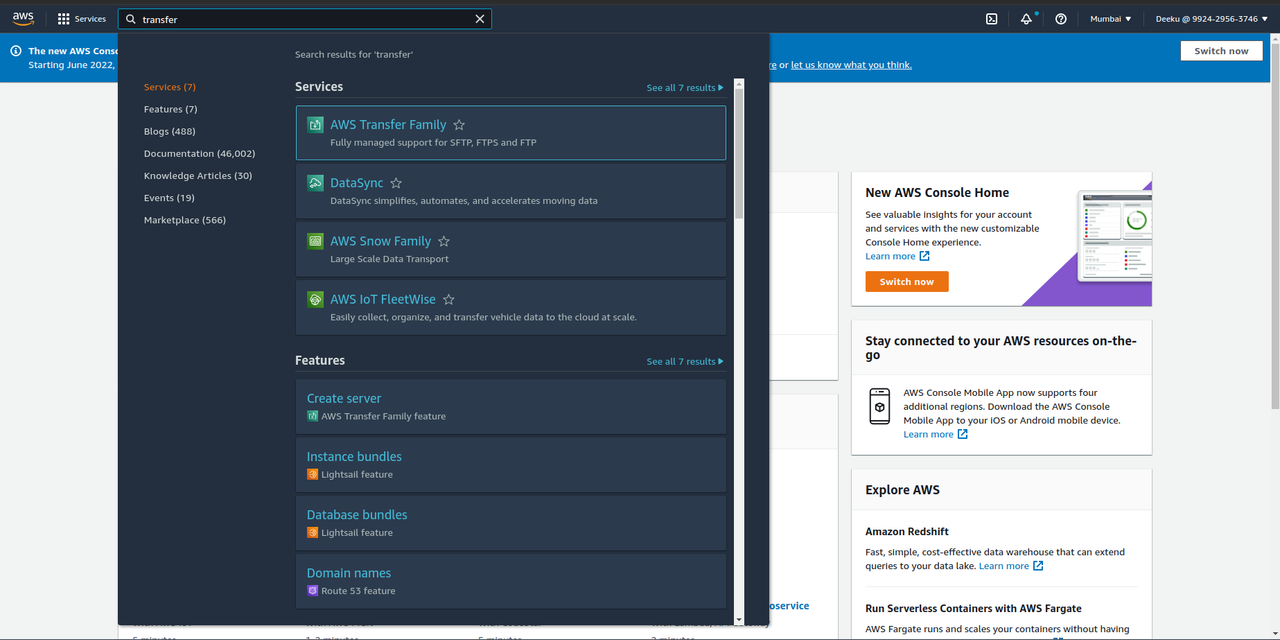The image size is (1280, 640).
Task: Open the help question mark icon
Action: pos(1061,19)
